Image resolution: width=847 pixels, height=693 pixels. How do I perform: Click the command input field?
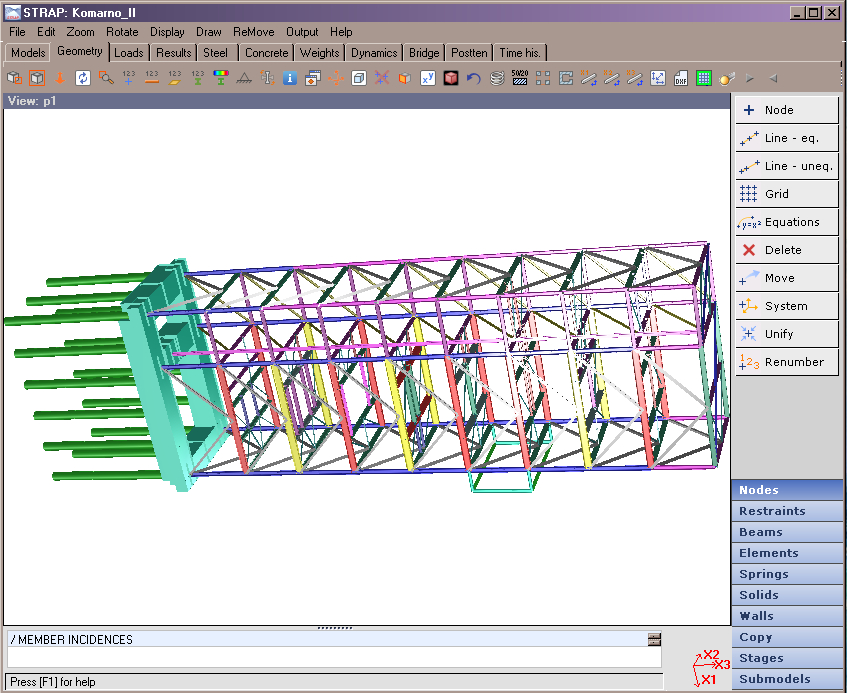pos(334,657)
